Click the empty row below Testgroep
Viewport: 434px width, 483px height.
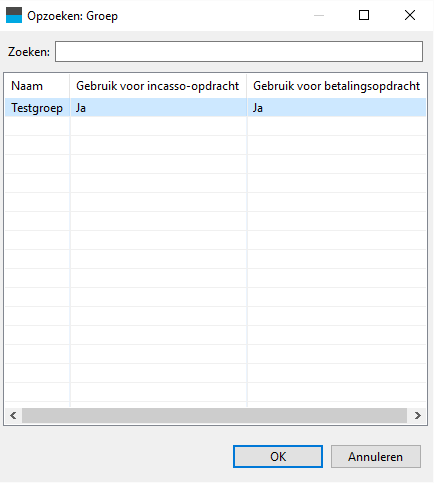click(215, 126)
